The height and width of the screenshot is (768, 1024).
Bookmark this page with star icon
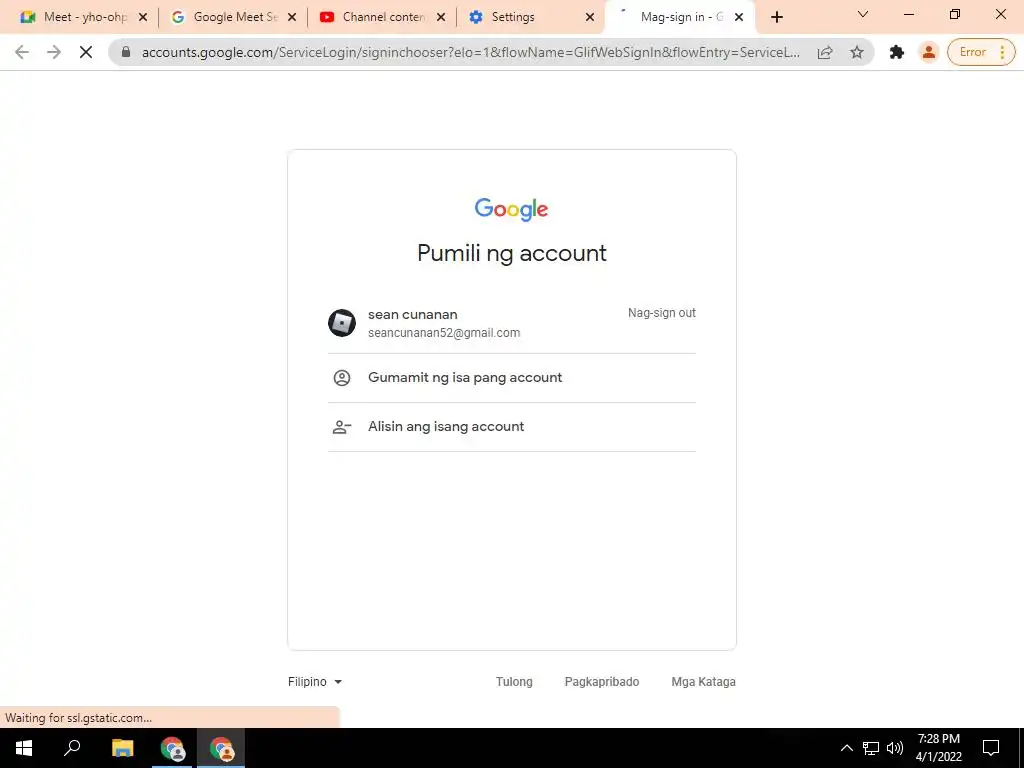tap(857, 52)
